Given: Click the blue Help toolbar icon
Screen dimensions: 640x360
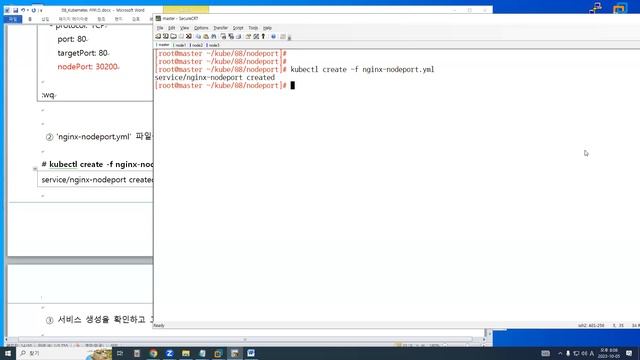Looking at the screenshot, I should click(x=273, y=36).
